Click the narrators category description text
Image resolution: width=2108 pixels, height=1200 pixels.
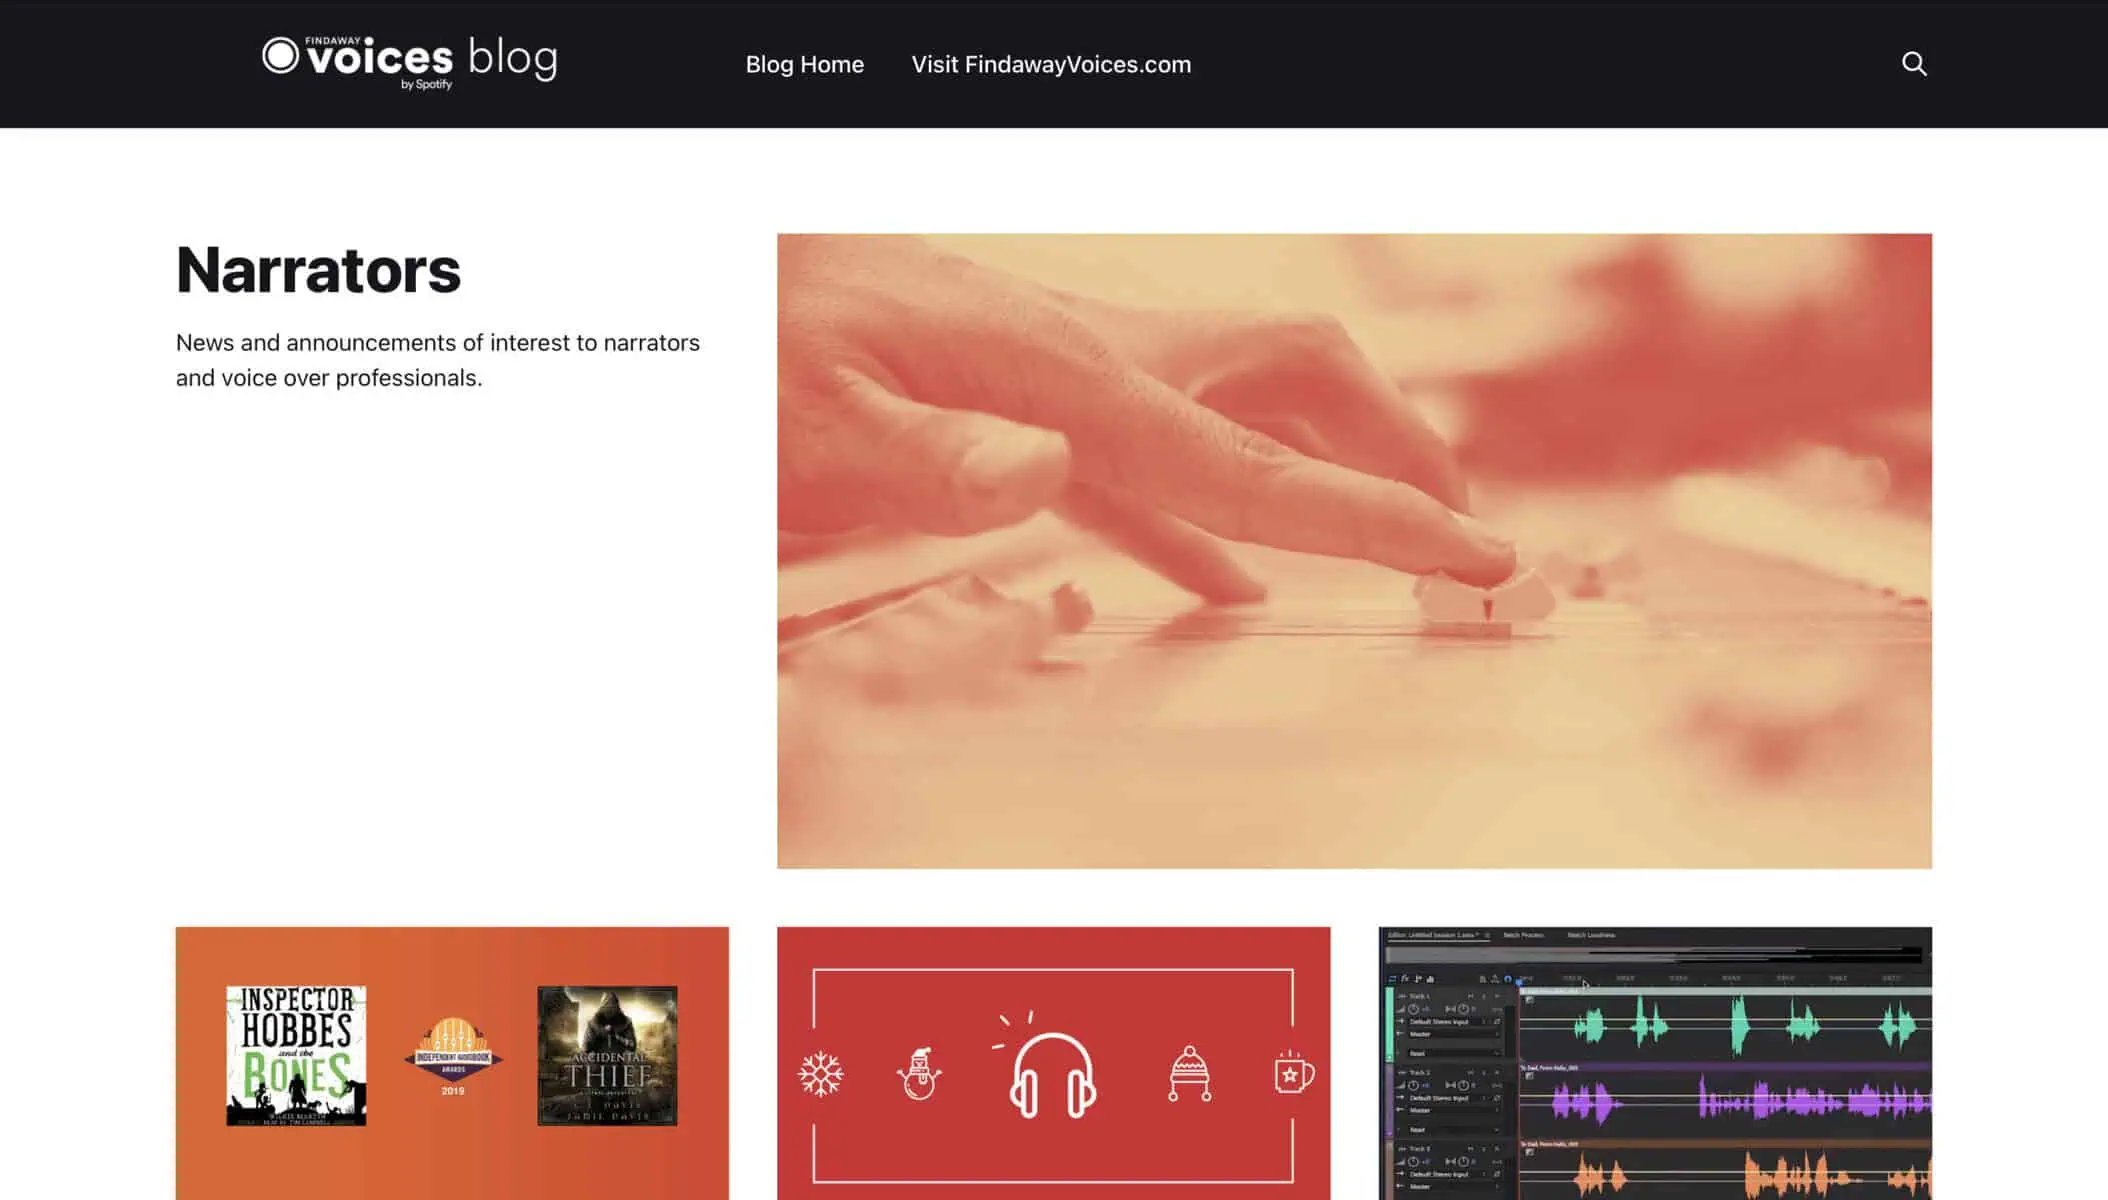pos(438,360)
